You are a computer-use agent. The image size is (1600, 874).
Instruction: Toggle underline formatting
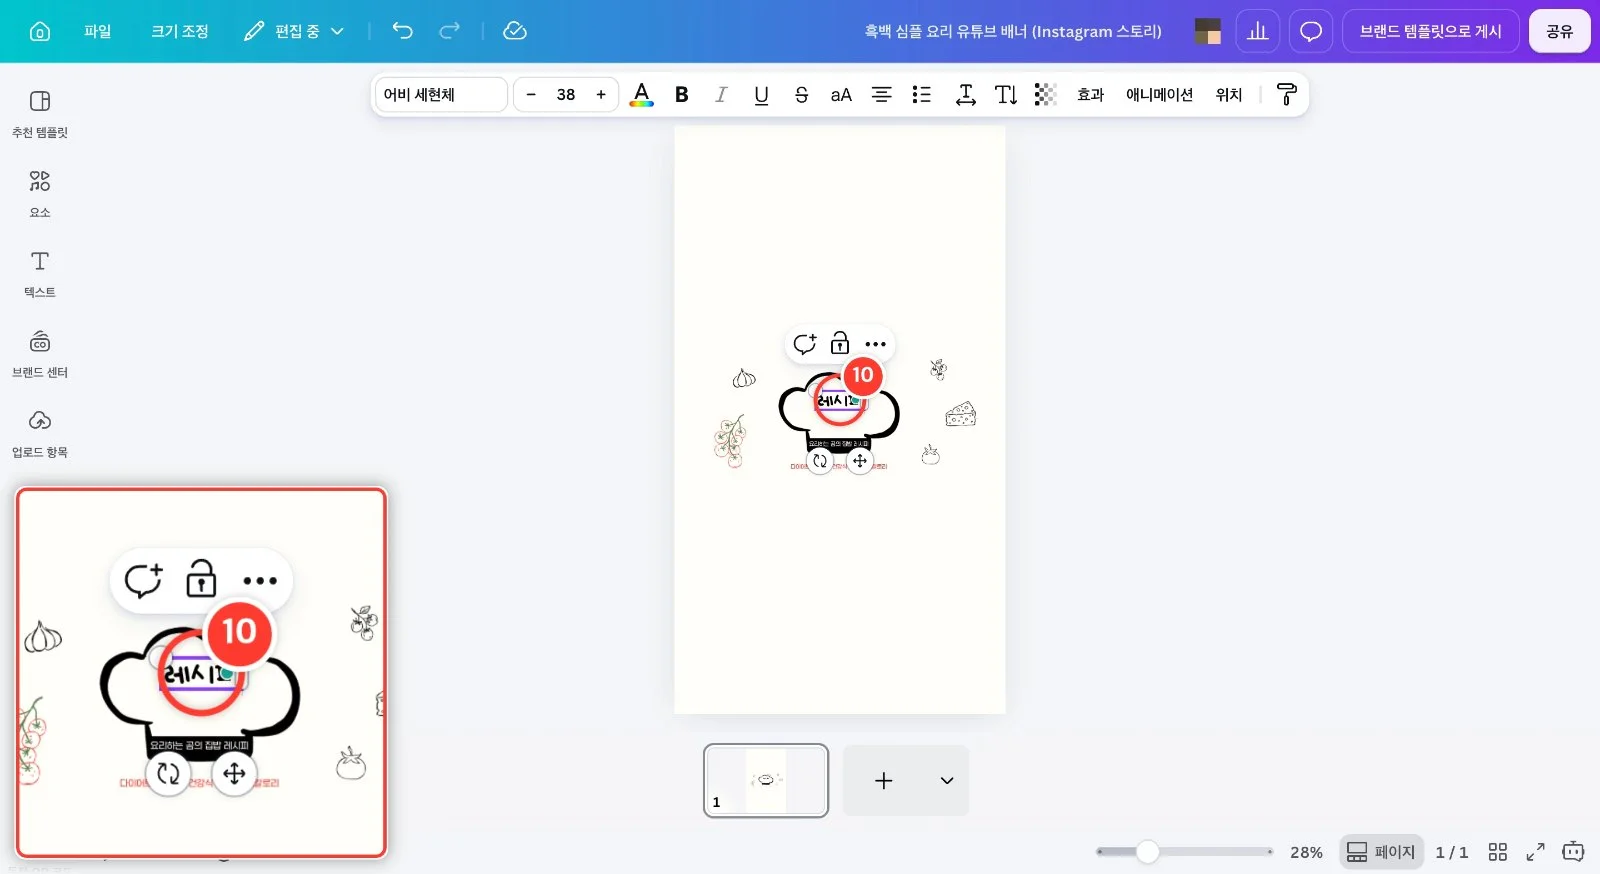pos(761,94)
